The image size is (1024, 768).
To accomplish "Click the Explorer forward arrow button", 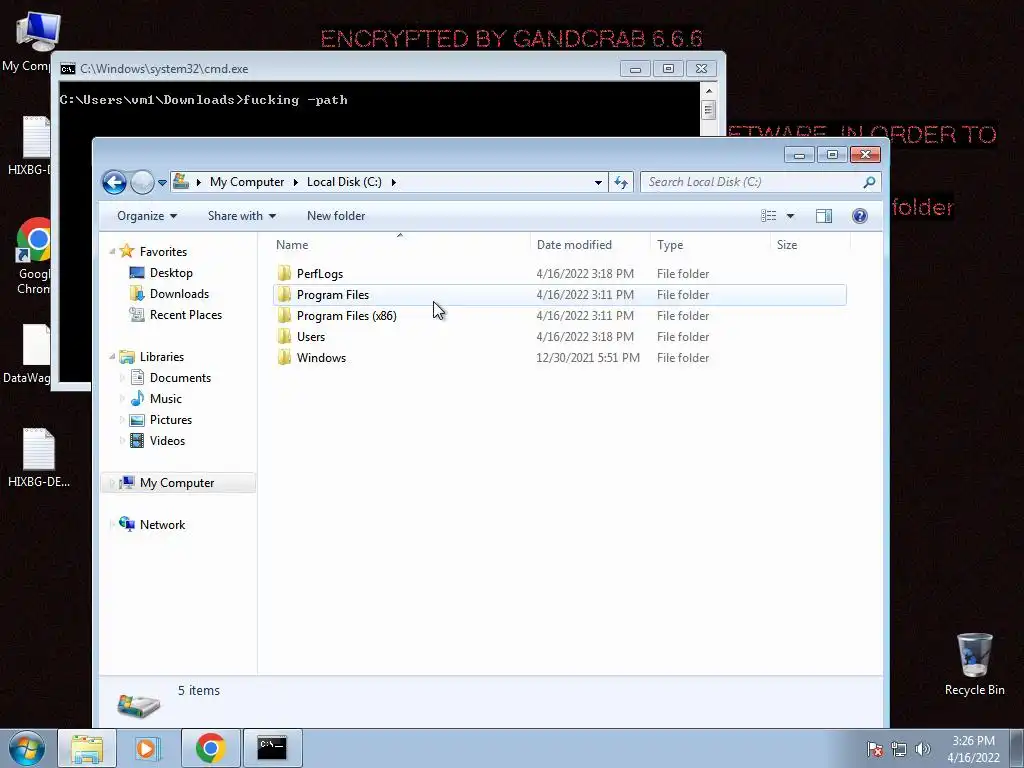I will 142,182.
